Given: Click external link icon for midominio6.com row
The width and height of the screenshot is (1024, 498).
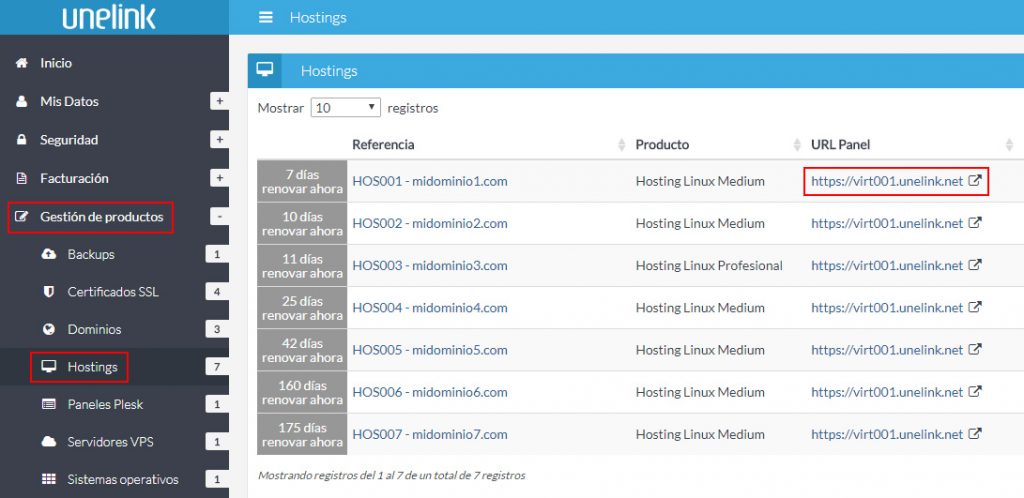Looking at the screenshot, I should 974,392.
